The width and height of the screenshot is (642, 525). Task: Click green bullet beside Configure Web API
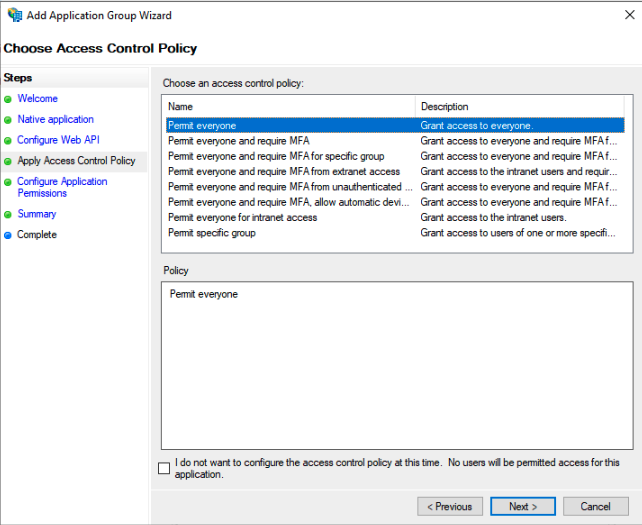(8, 141)
